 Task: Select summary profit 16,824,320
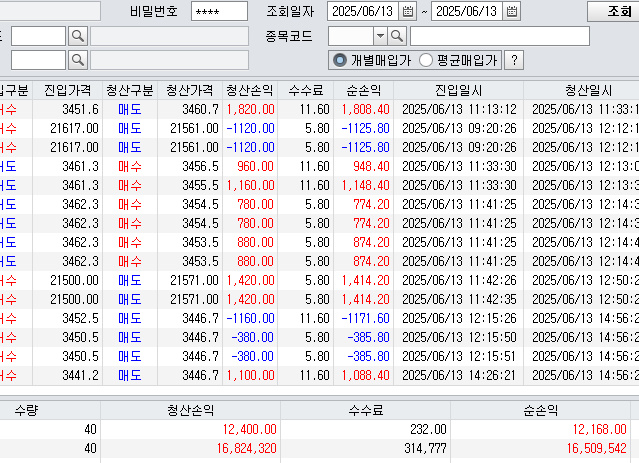pyautogui.click(x=191, y=448)
